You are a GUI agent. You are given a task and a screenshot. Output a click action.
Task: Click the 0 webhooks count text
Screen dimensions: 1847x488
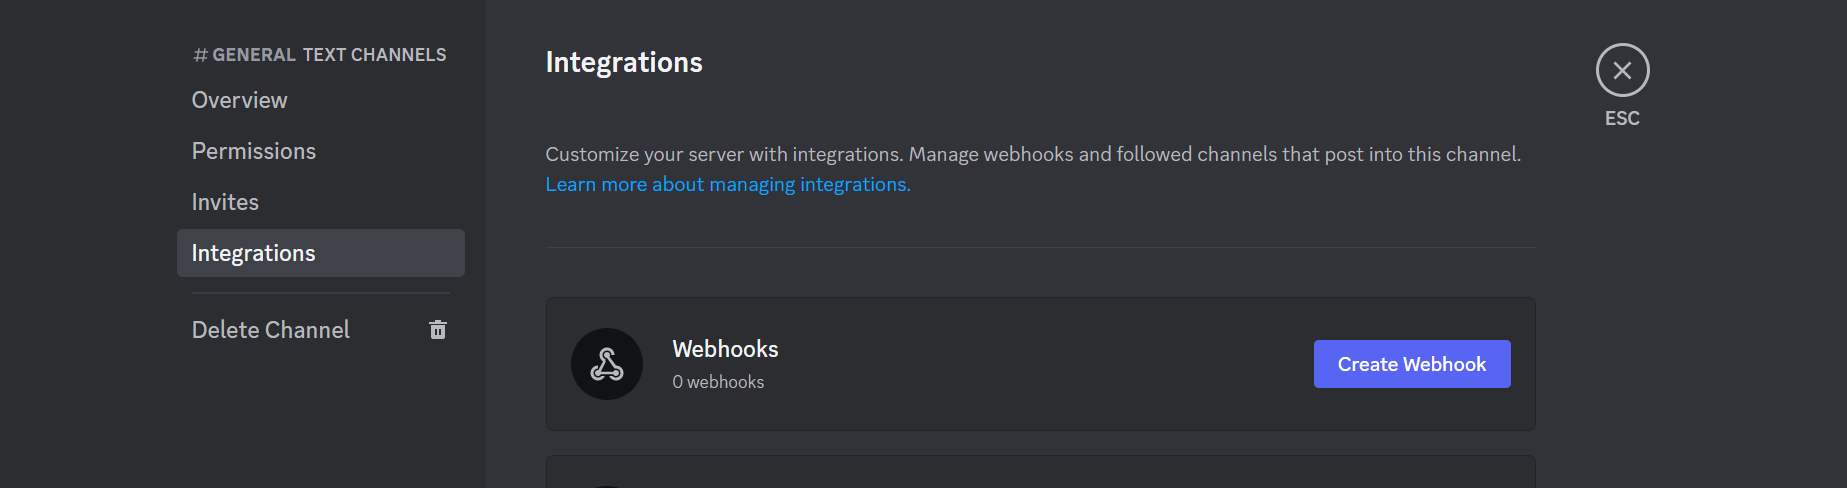click(718, 382)
